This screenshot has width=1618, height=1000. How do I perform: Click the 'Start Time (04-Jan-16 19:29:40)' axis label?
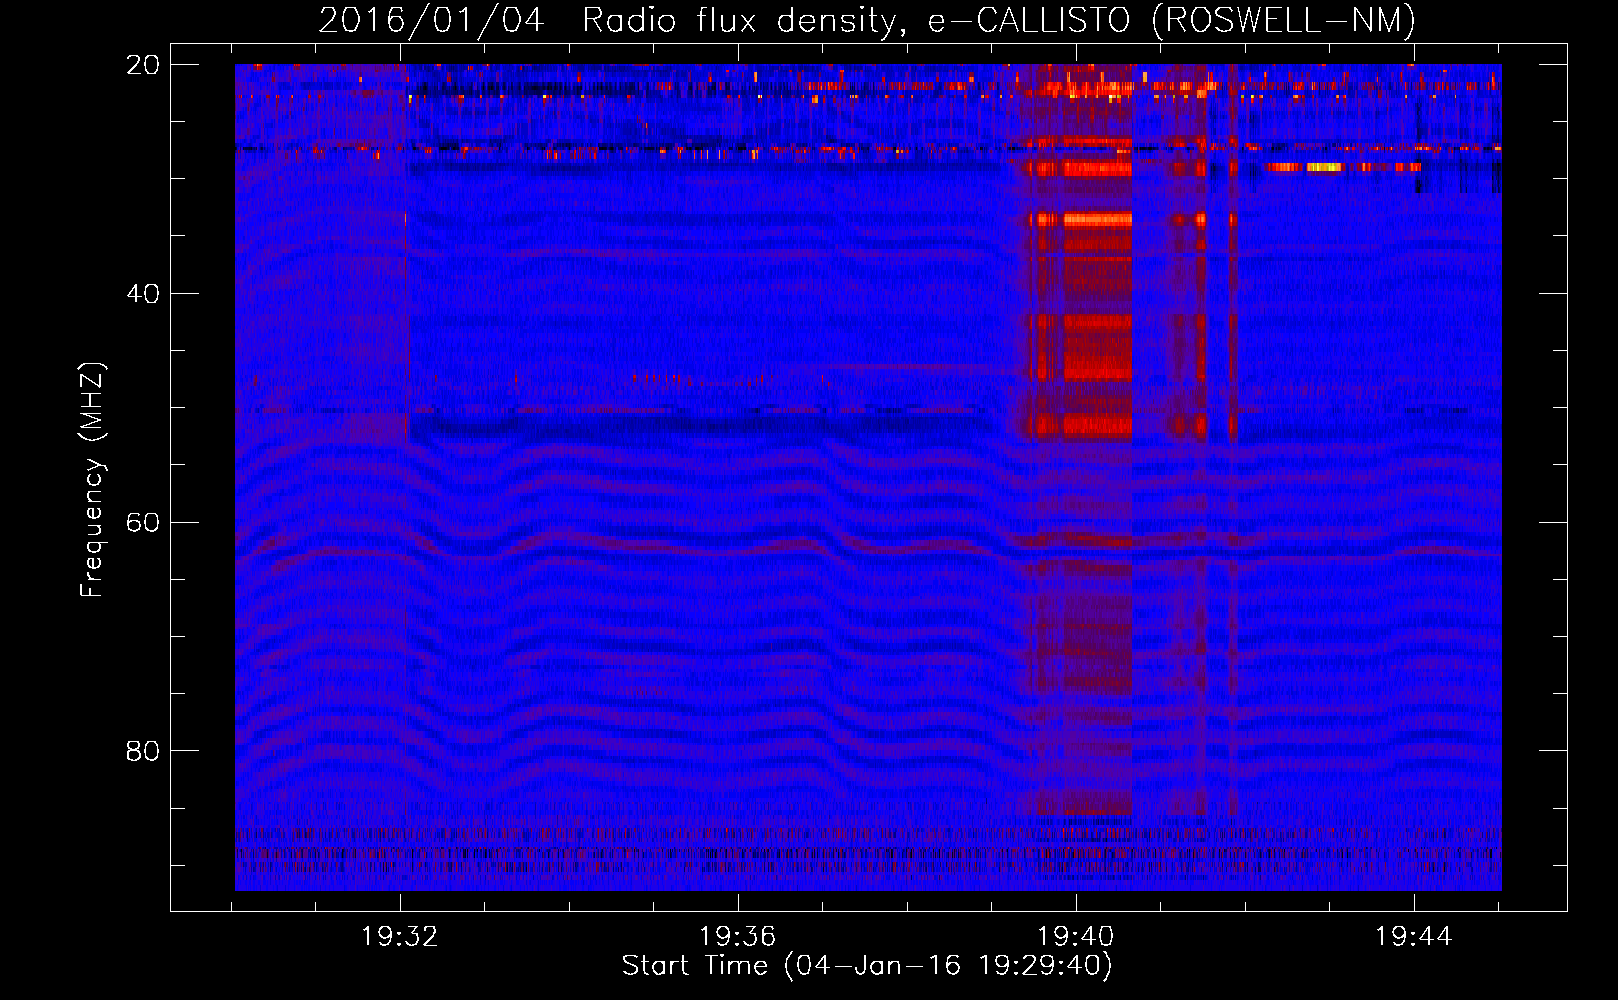tap(867, 966)
